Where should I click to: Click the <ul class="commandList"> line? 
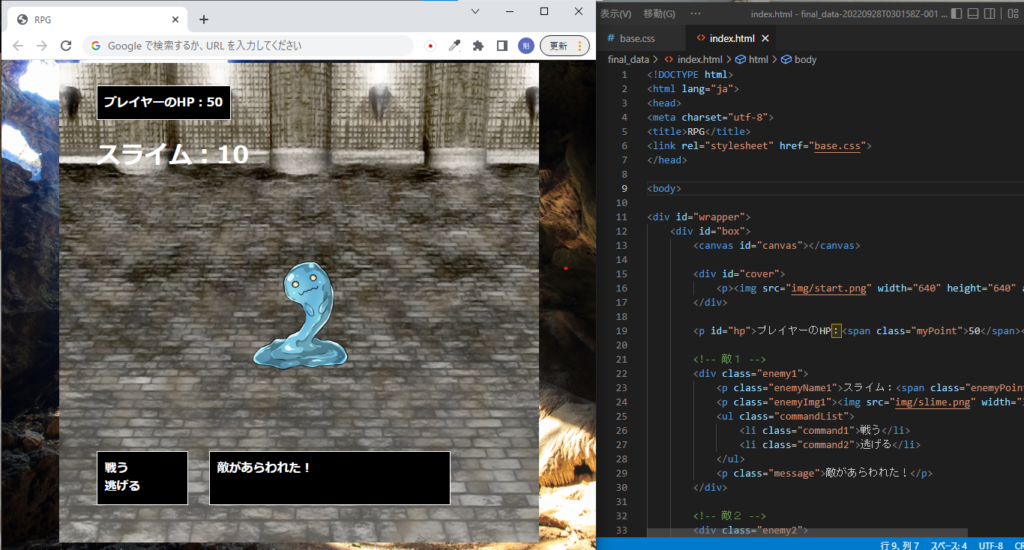point(785,417)
